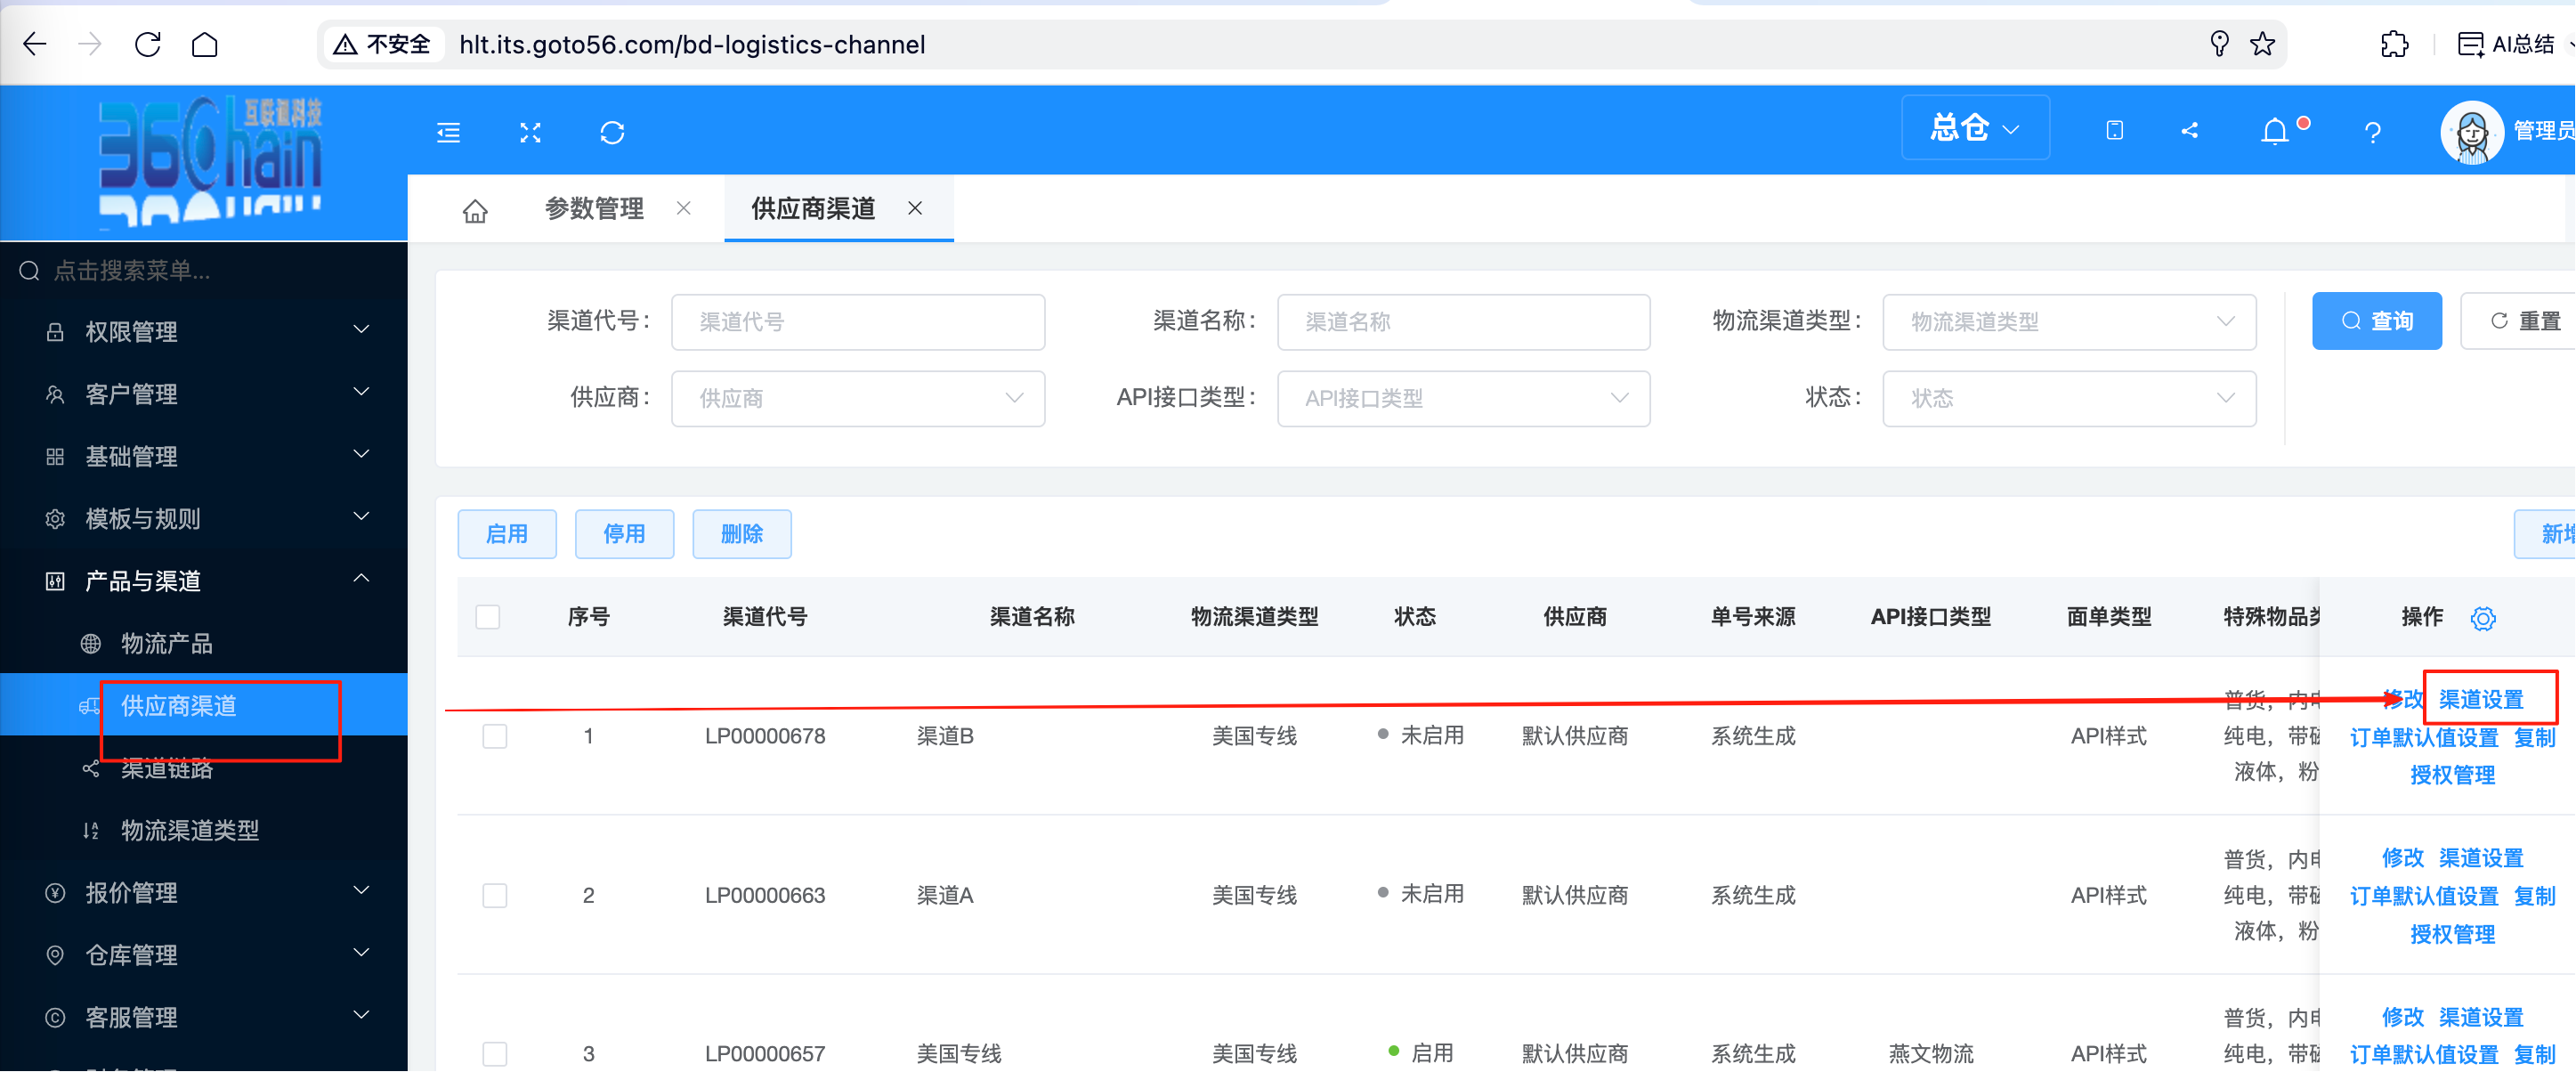
Task: Open column settings gear beside 操作
Action: click(x=2483, y=619)
